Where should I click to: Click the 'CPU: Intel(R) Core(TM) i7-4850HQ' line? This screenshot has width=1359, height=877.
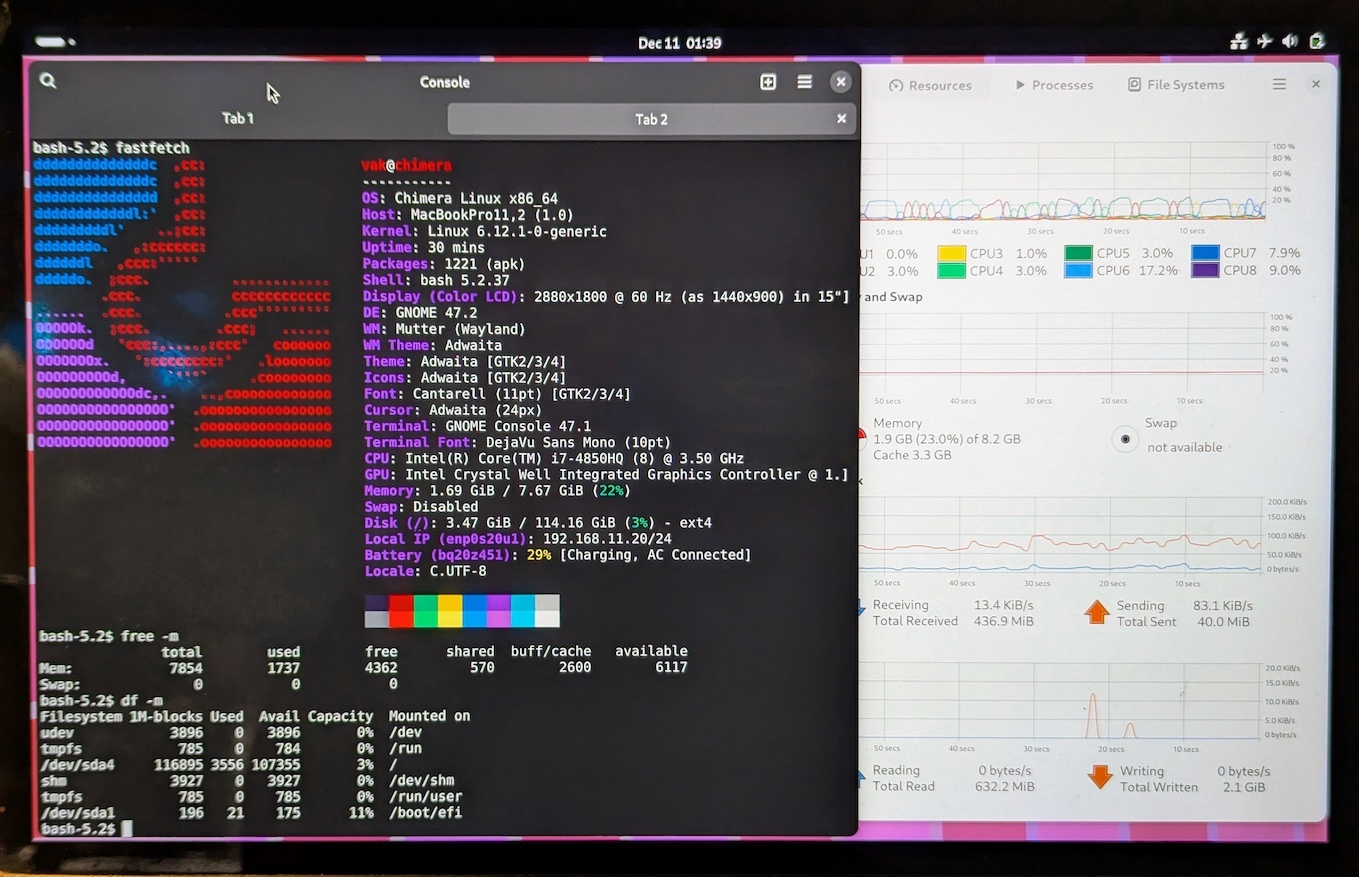553,458
